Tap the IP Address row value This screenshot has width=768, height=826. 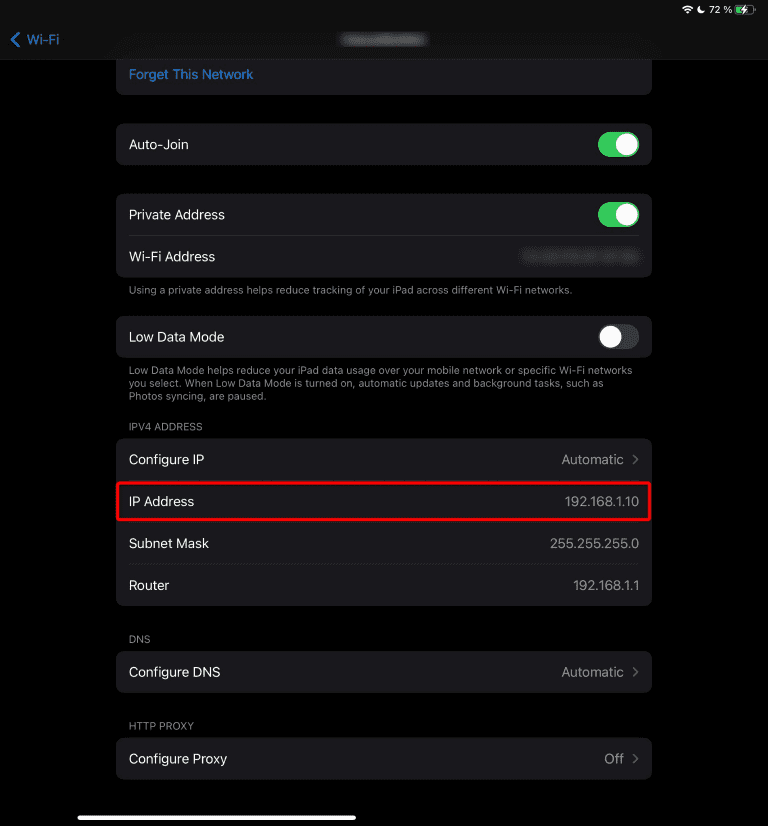tap(601, 502)
